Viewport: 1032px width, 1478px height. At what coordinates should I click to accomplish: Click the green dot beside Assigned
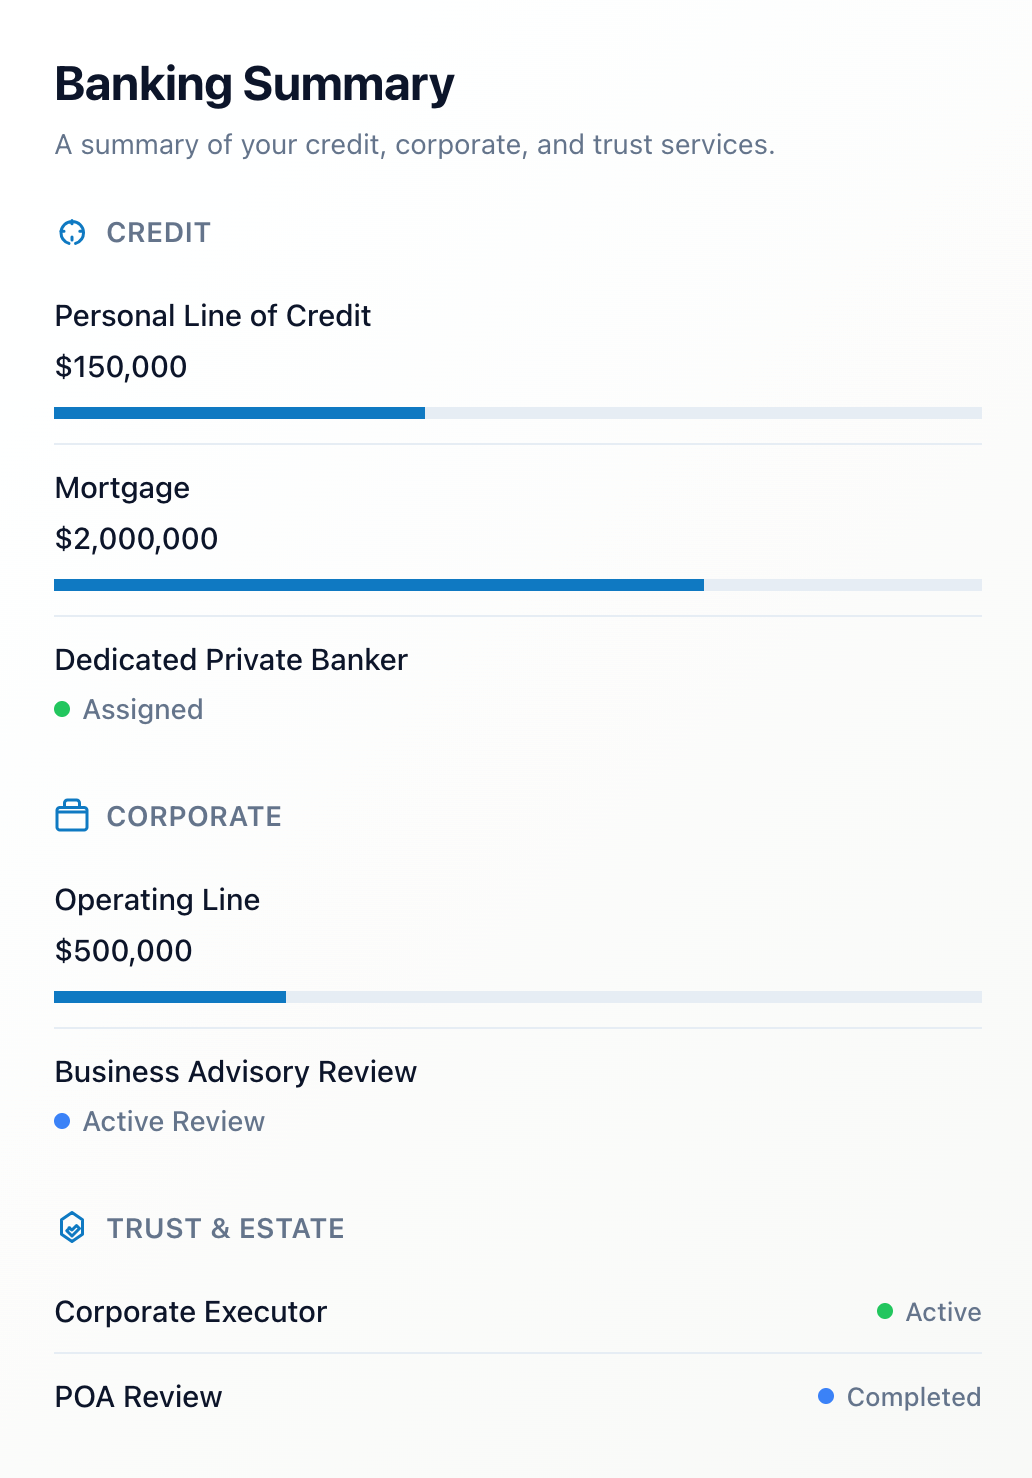(62, 709)
